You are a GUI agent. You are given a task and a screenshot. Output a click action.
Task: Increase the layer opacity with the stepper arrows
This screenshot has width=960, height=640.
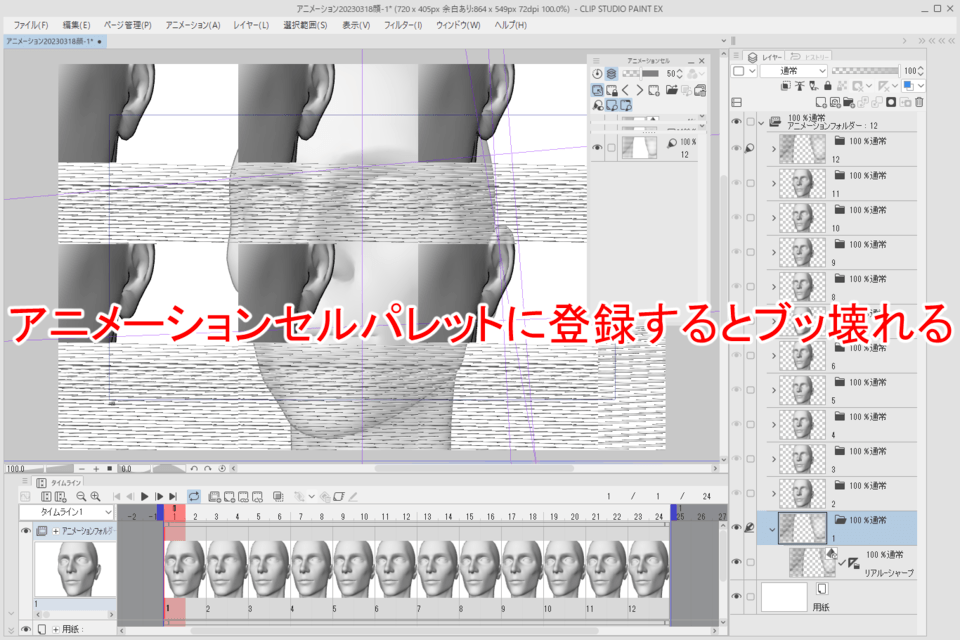pos(921,68)
